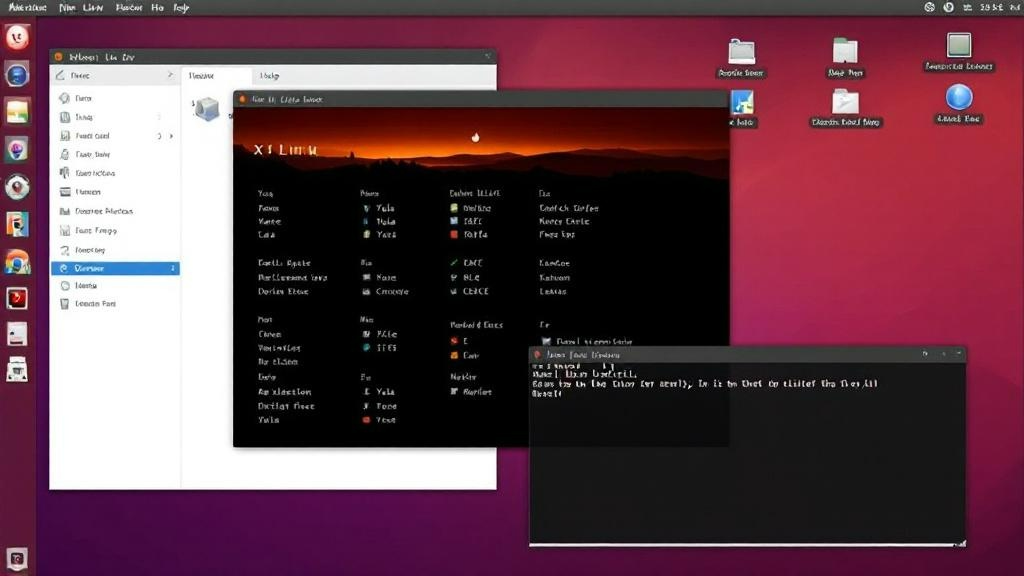Image resolution: width=1024 pixels, height=576 pixels.
Task: Expand the disclosure arrow on the third sidebar item
Action: click(171, 136)
